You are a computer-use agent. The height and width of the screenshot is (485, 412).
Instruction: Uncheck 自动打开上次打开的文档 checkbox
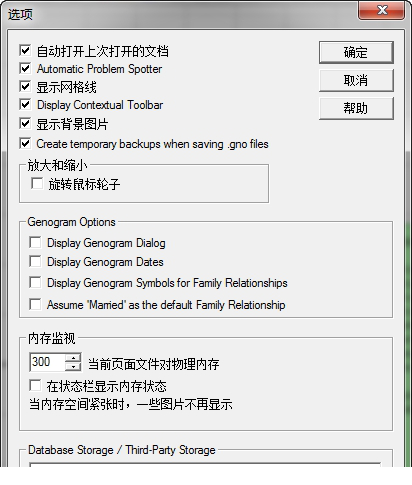pos(25,51)
